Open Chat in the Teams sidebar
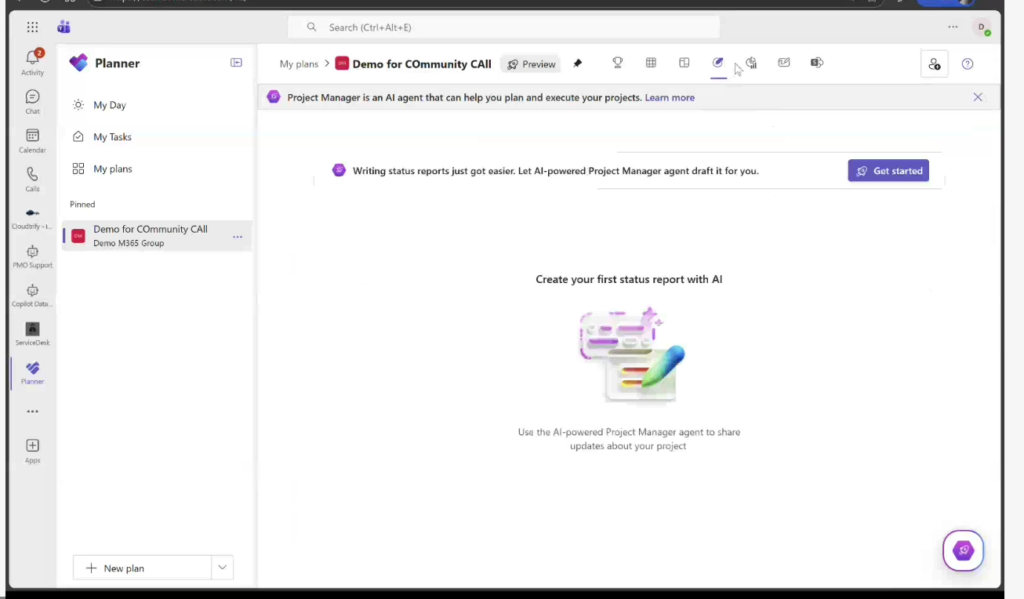This screenshot has width=1024, height=599. coord(32,102)
